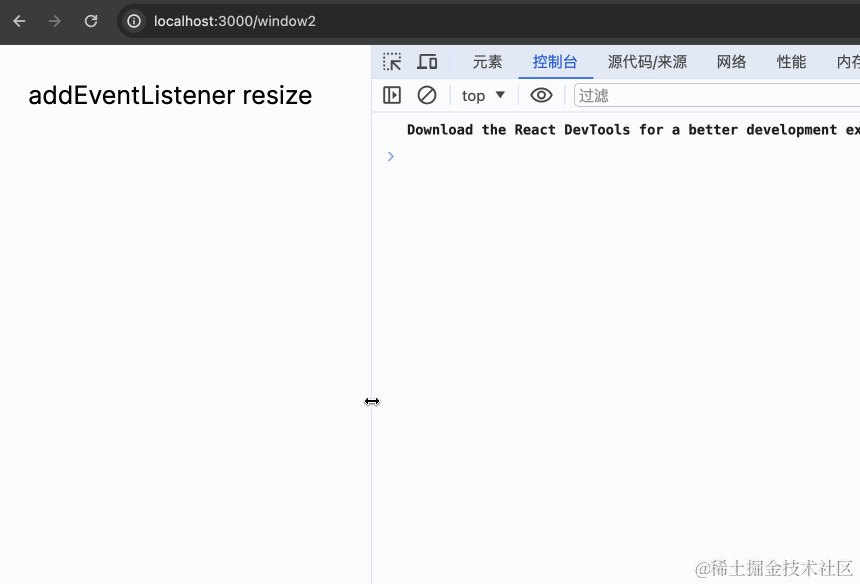Go back with the browser back arrow

(x=19, y=21)
